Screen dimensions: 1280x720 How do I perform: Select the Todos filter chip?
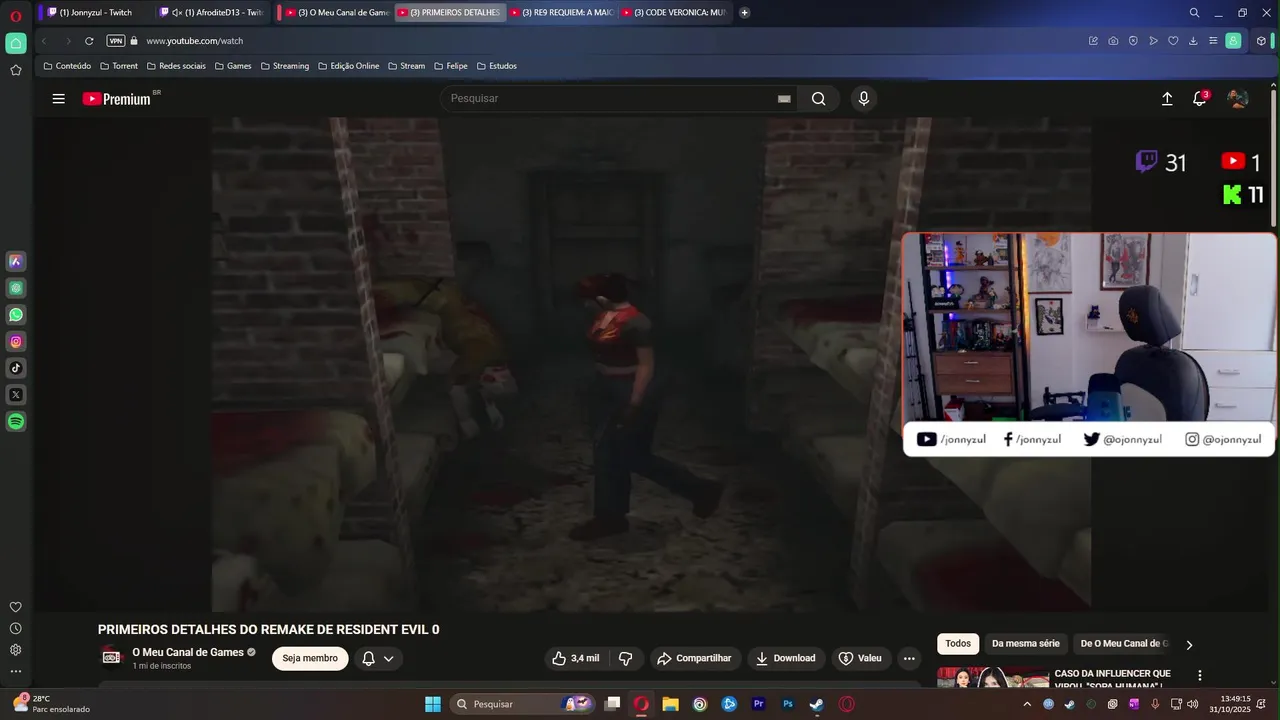pos(958,644)
